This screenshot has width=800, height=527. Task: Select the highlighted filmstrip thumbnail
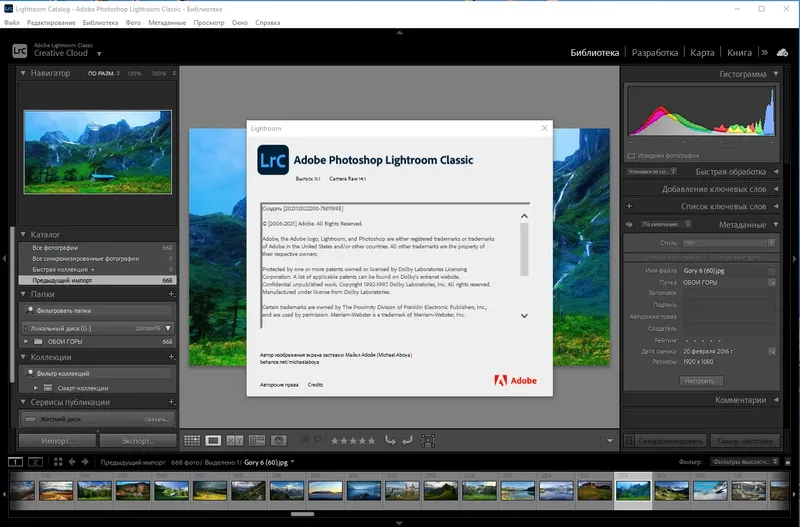tap(633, 491)
